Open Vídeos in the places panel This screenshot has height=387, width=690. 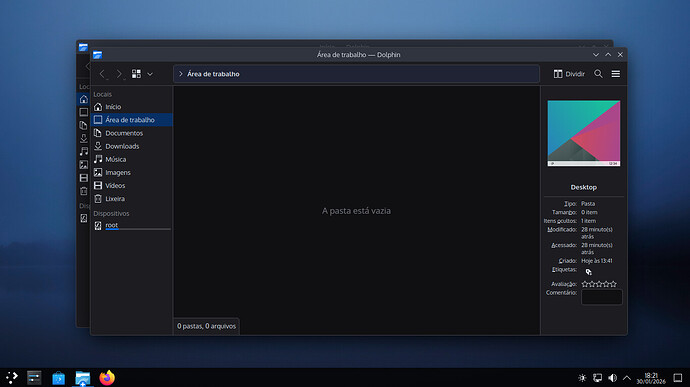(132, 186)
